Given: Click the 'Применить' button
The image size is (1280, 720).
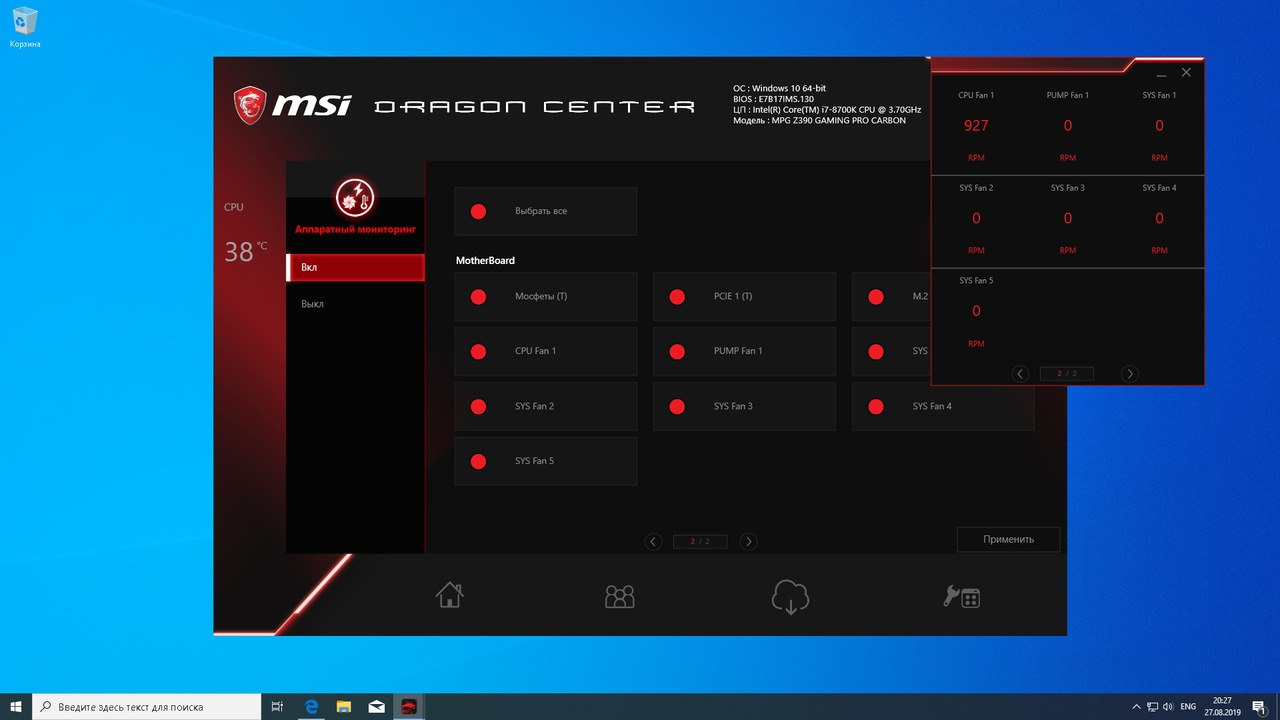Looking at the screenshot, I should click(1008, 539).
